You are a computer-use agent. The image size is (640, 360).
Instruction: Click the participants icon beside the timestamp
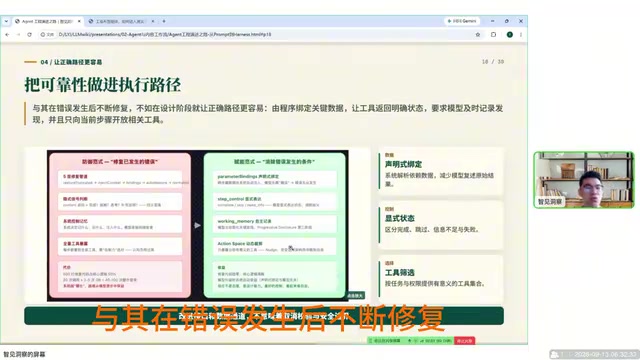coord(554,354)
